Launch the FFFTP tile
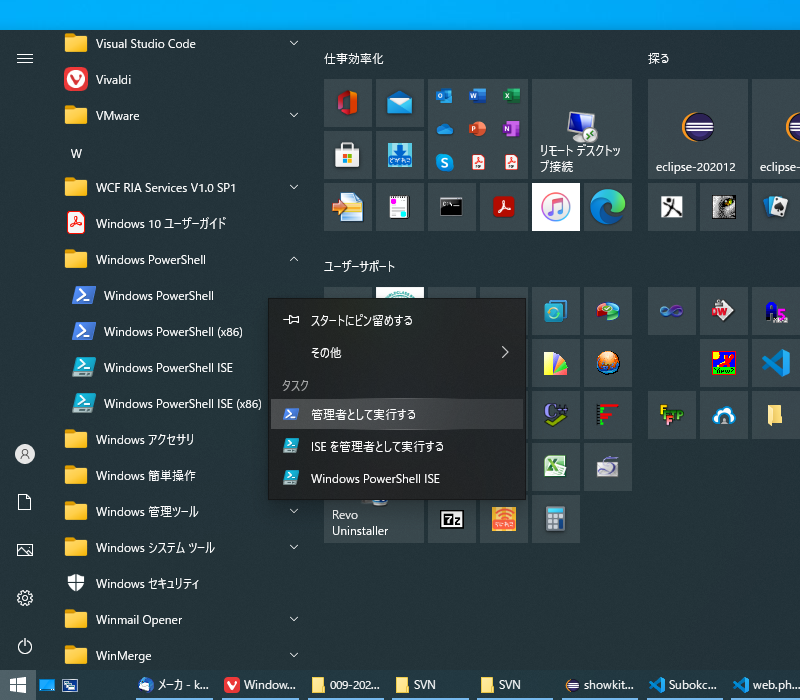The height and width of the screenshot is (700, 800). [671, 415]
